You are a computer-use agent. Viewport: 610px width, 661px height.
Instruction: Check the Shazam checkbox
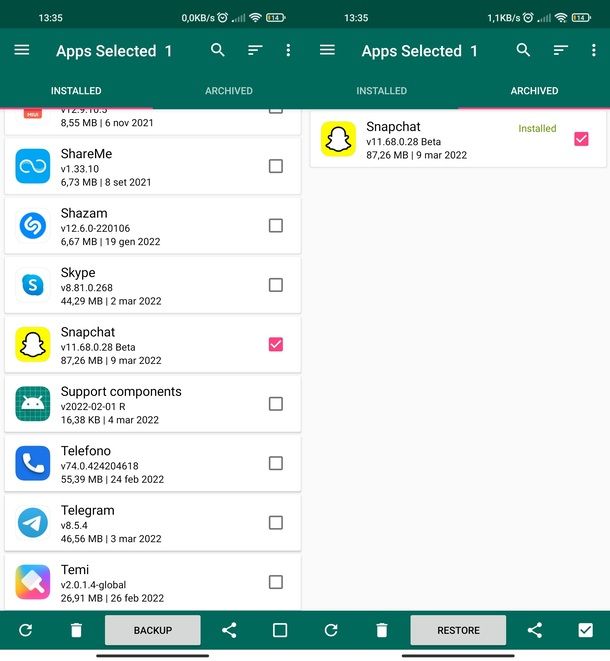pyautogui.click(x=276, y=226)
